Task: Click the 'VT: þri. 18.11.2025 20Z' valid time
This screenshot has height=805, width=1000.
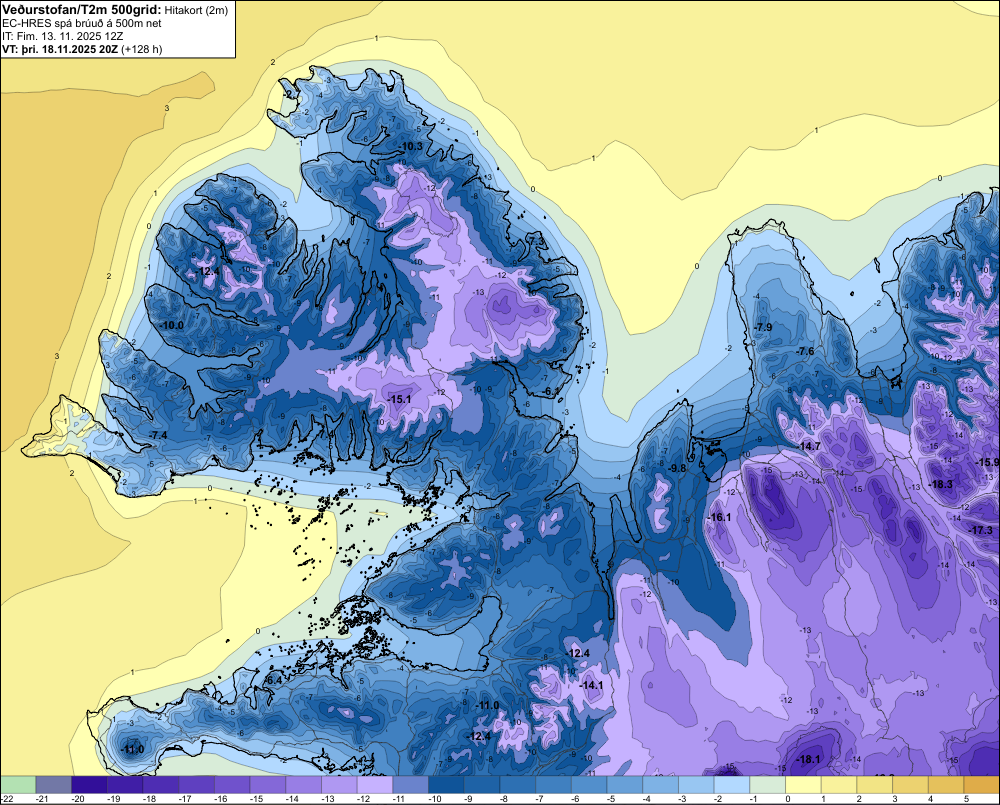Action: pyautogui.click(x=60, y=49)
